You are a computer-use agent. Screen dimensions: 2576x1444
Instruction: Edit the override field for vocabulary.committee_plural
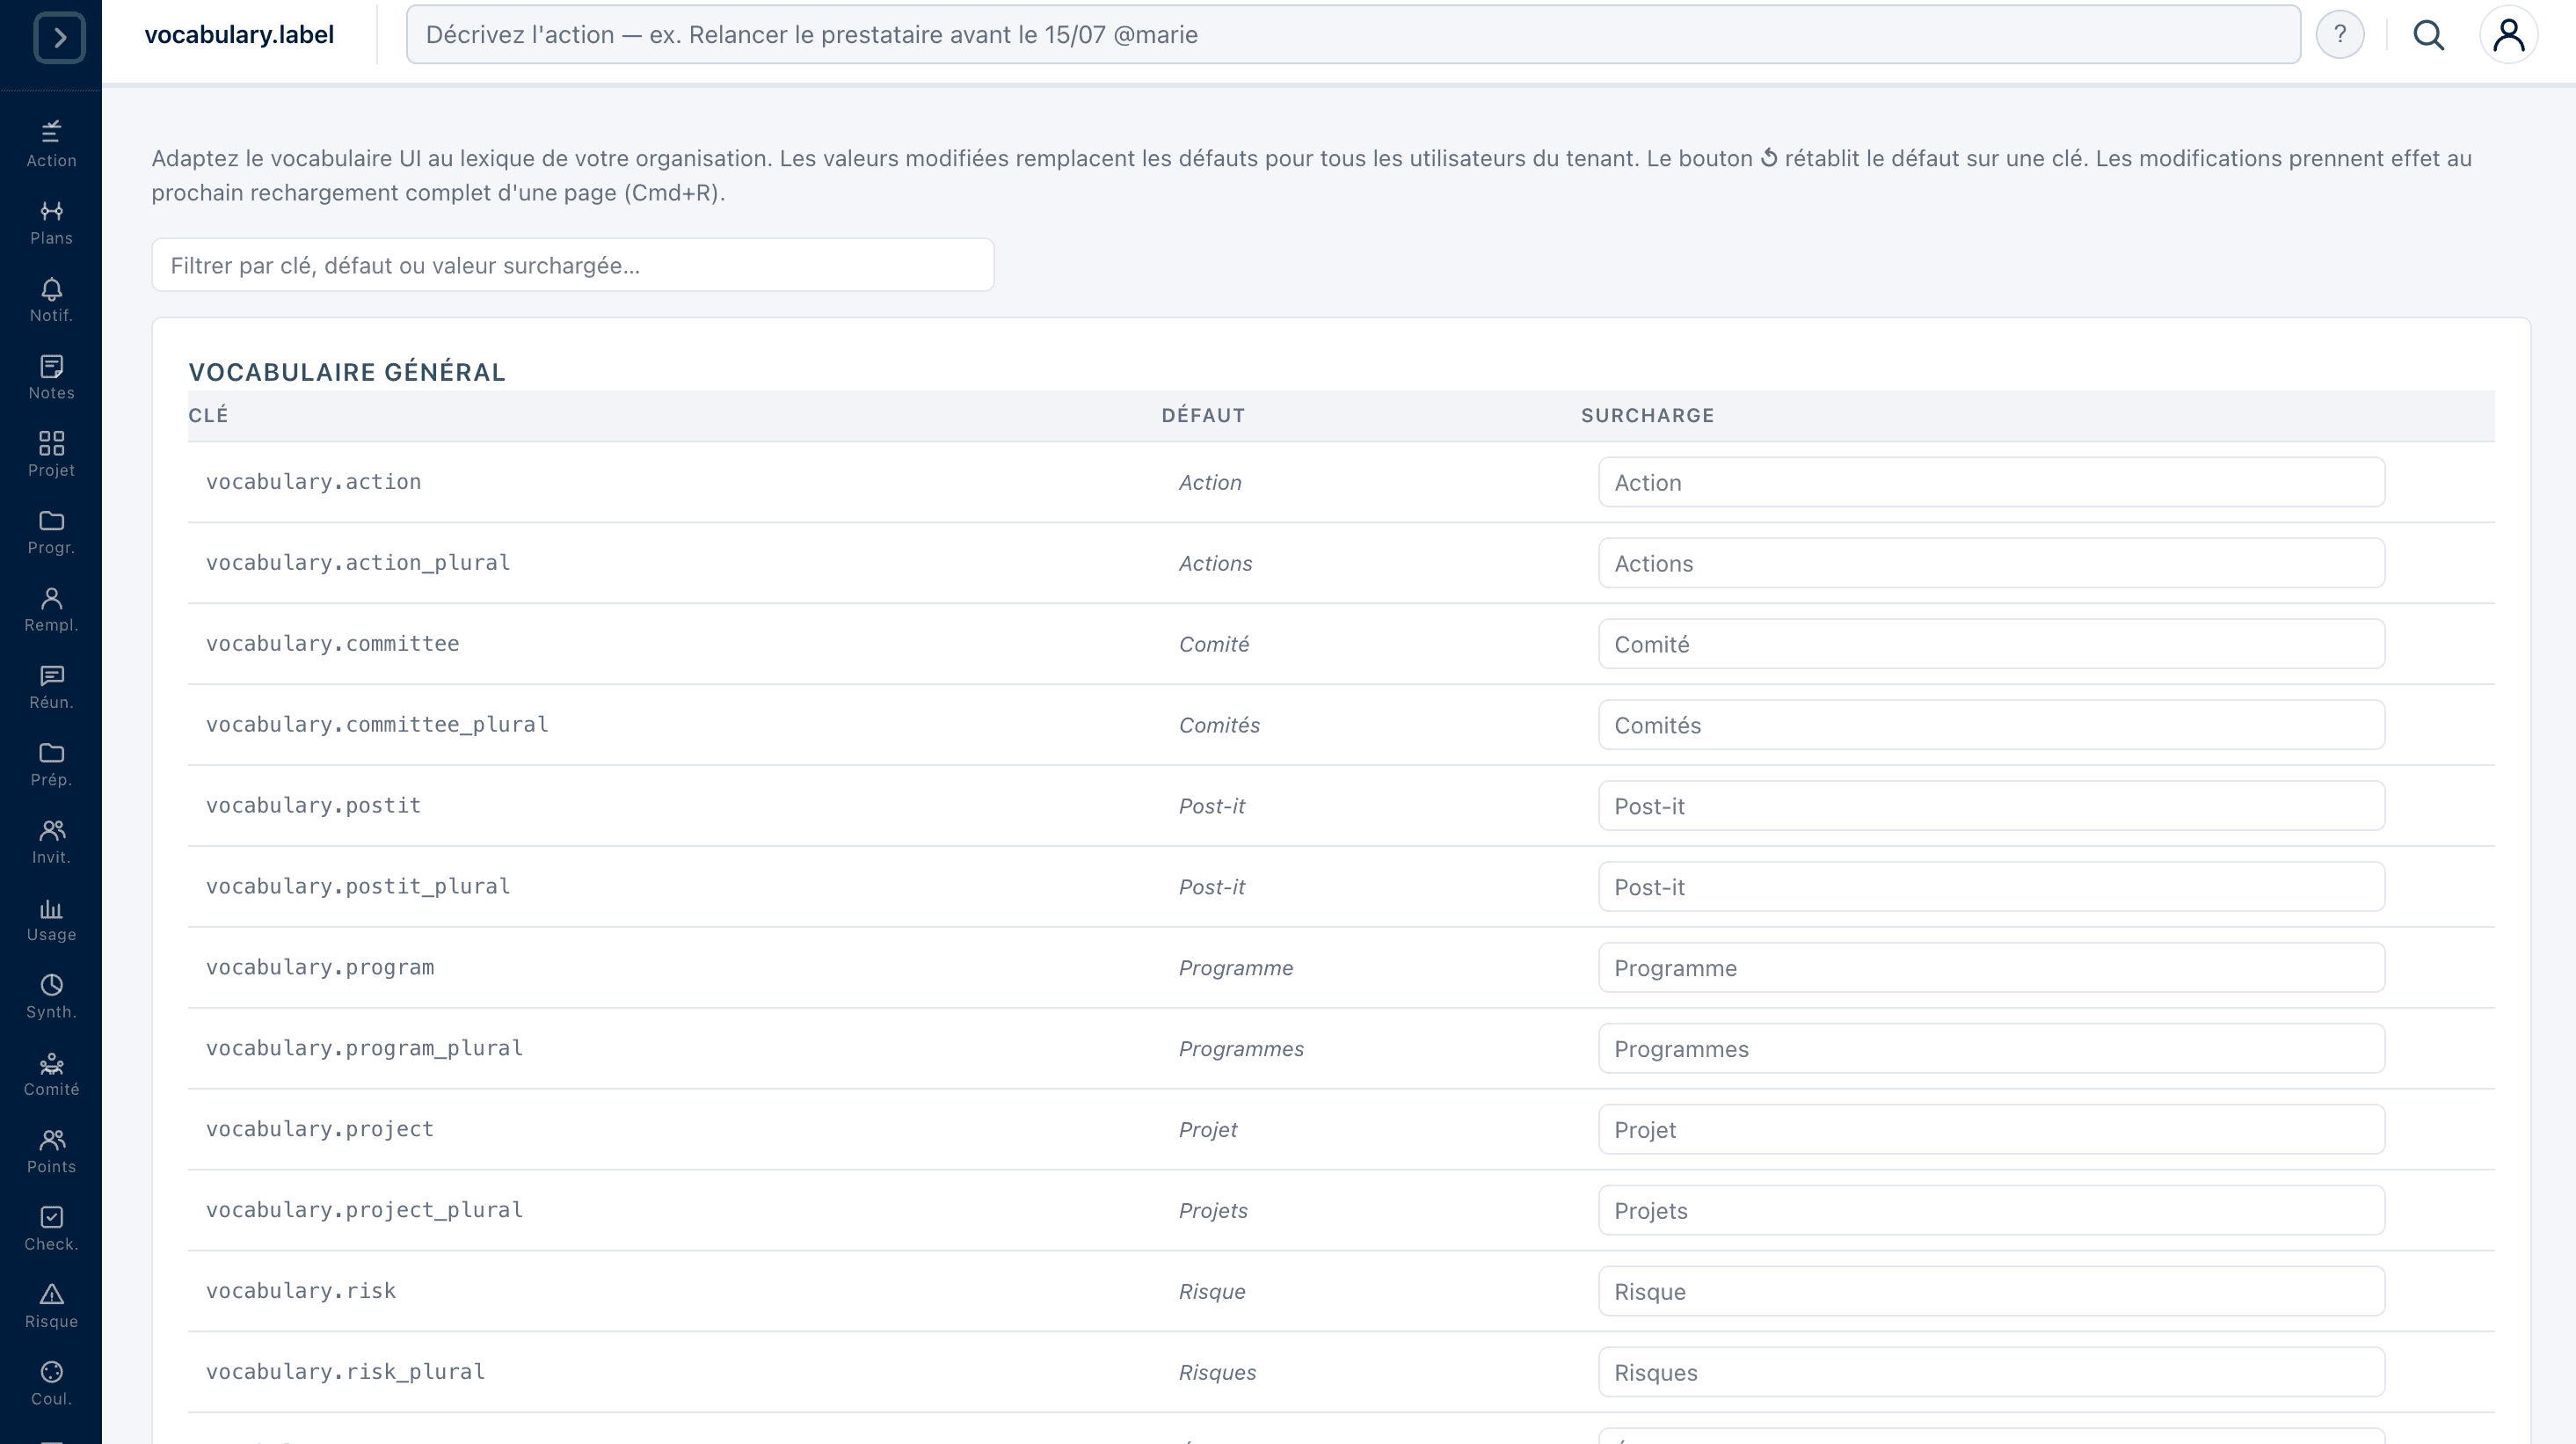pyautogui.click(x=1991, y=725)
